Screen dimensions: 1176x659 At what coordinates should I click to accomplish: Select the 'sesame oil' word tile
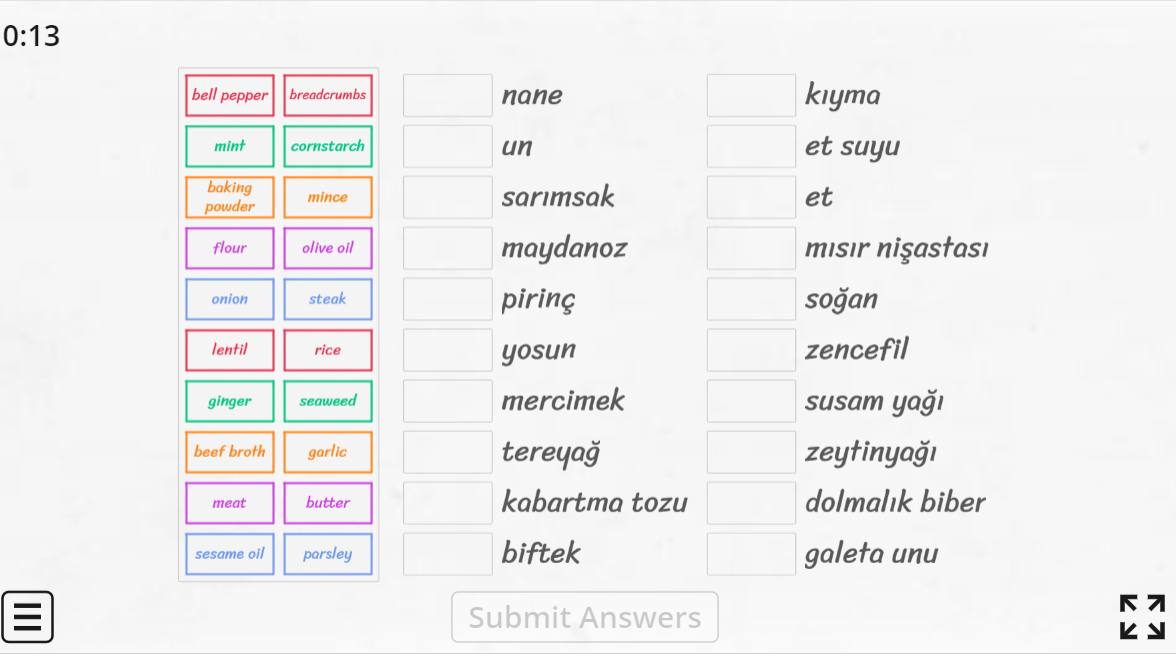click(230, 554)
